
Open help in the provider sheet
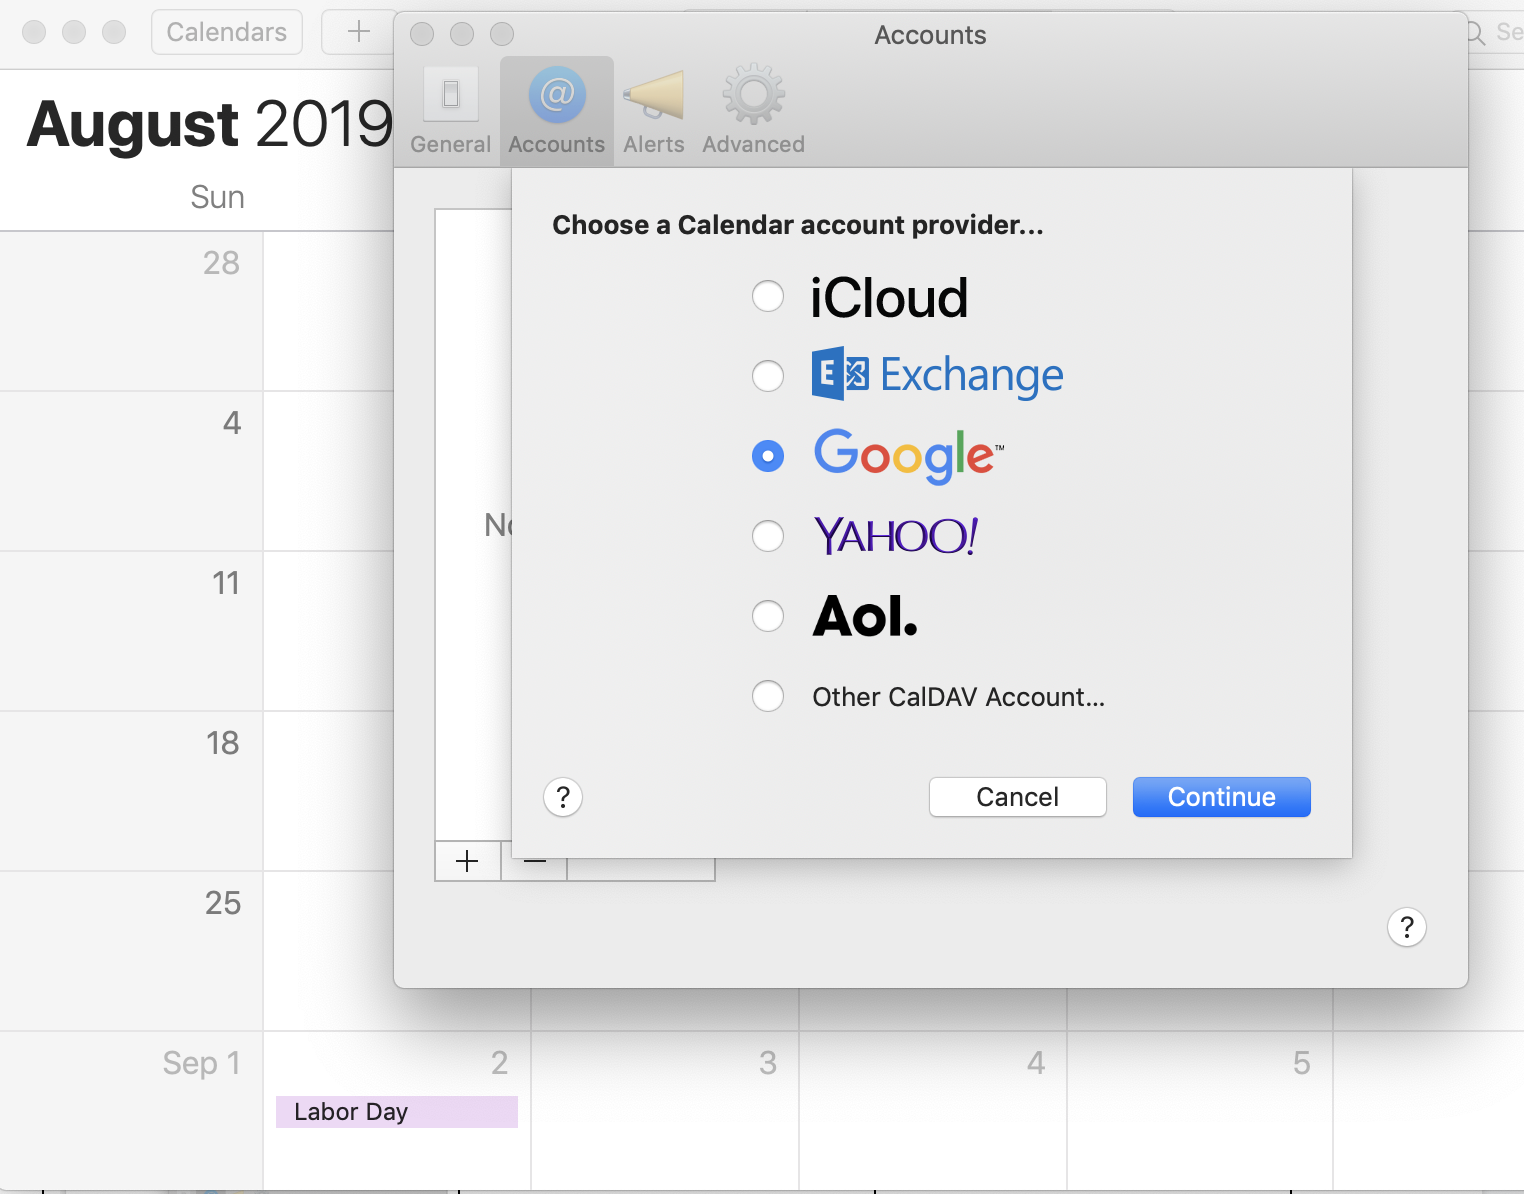[x=563, y=797]
